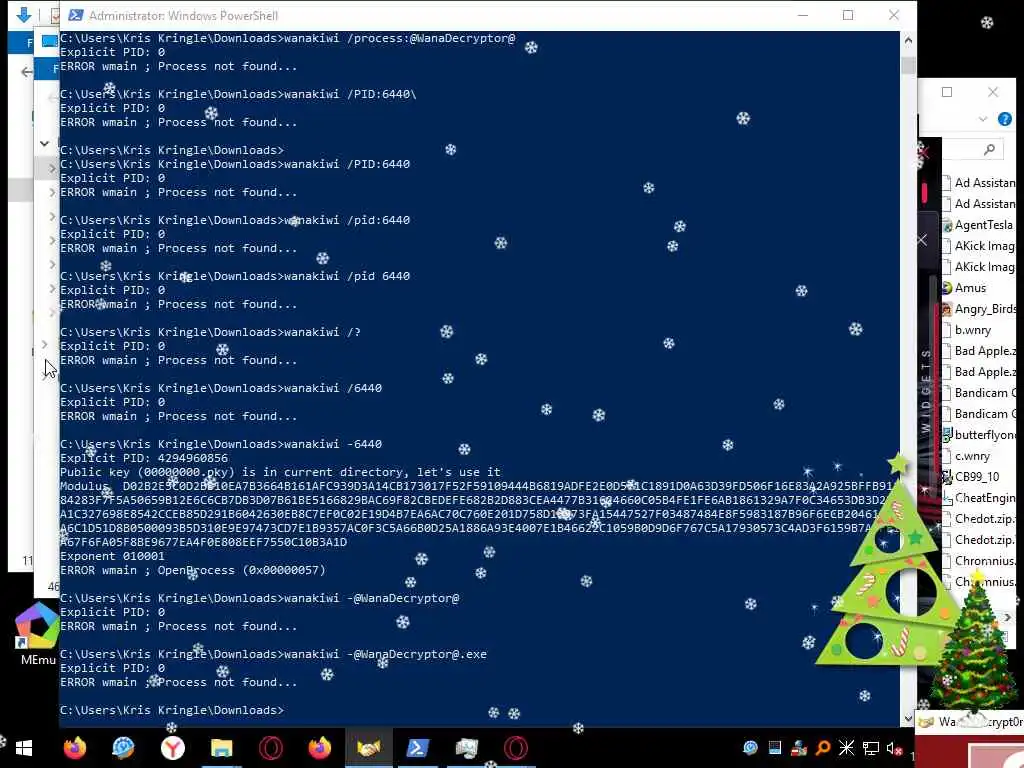Click file list horizontal scroll right arrow
The width and height of the screenshot is (1024, 768).
point(1007,617)
